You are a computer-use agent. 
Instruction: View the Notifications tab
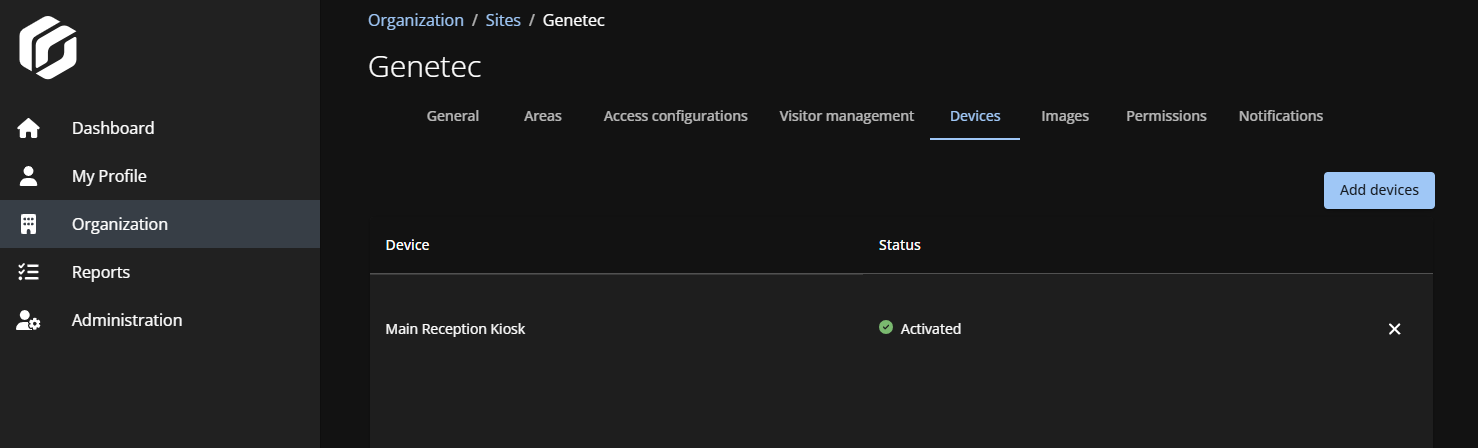[1280, 116]
